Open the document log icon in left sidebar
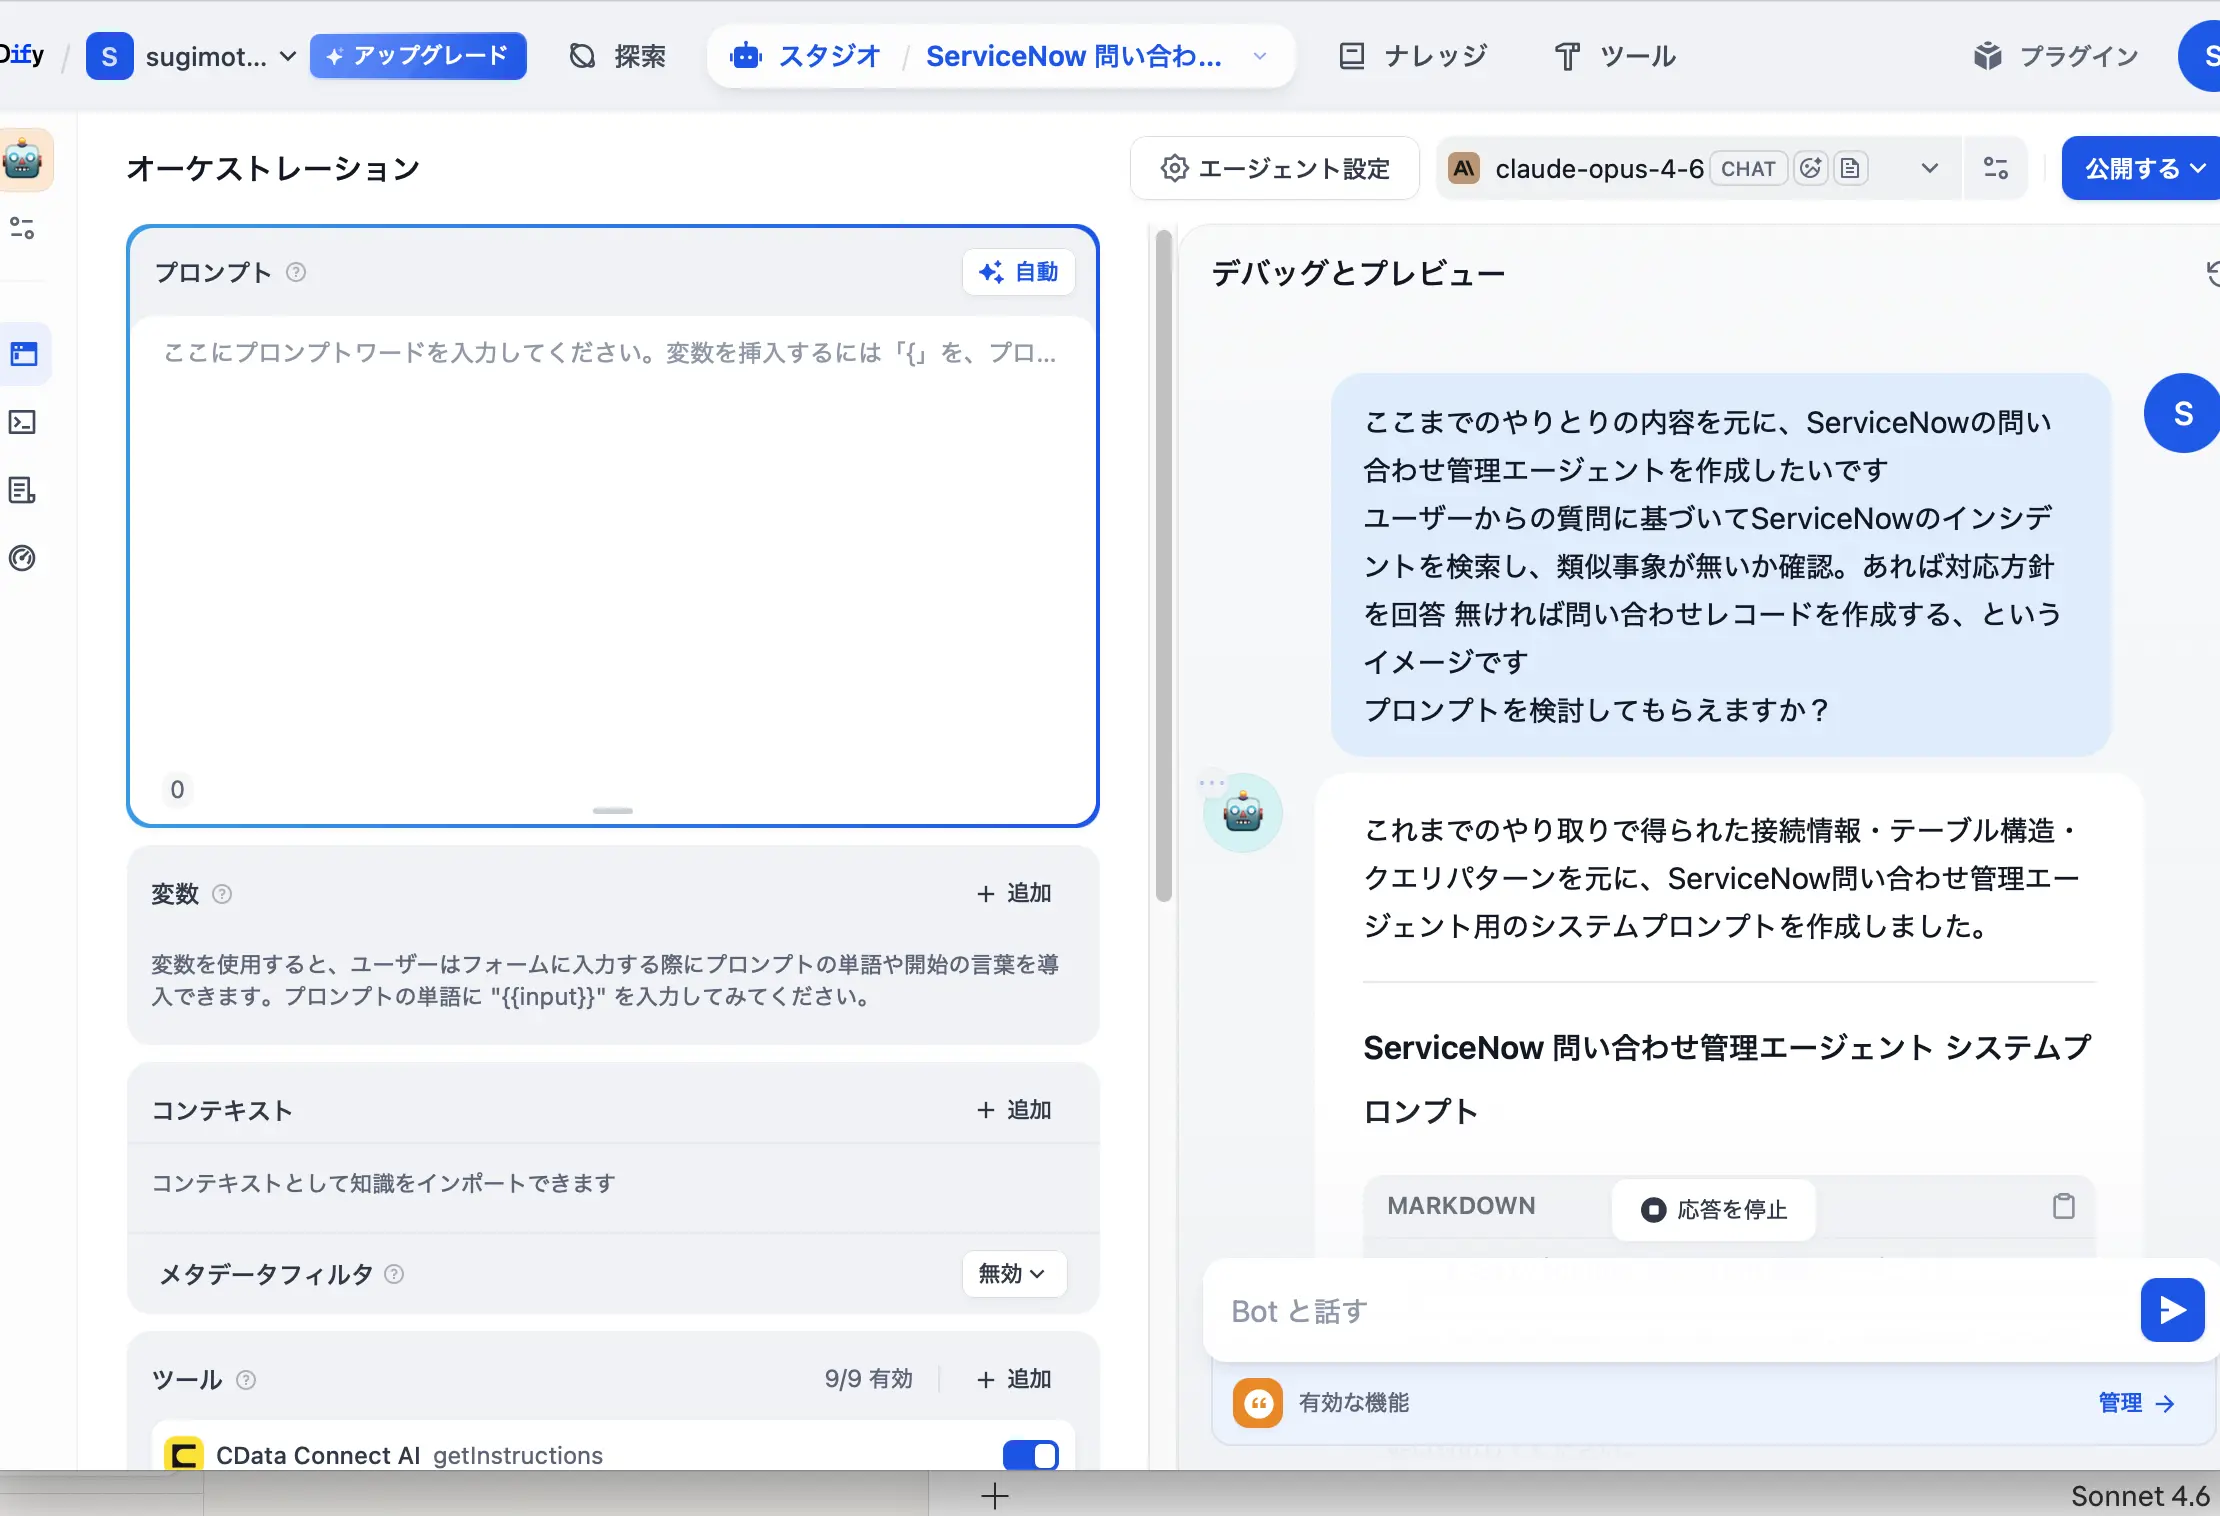 click(24, 490)
